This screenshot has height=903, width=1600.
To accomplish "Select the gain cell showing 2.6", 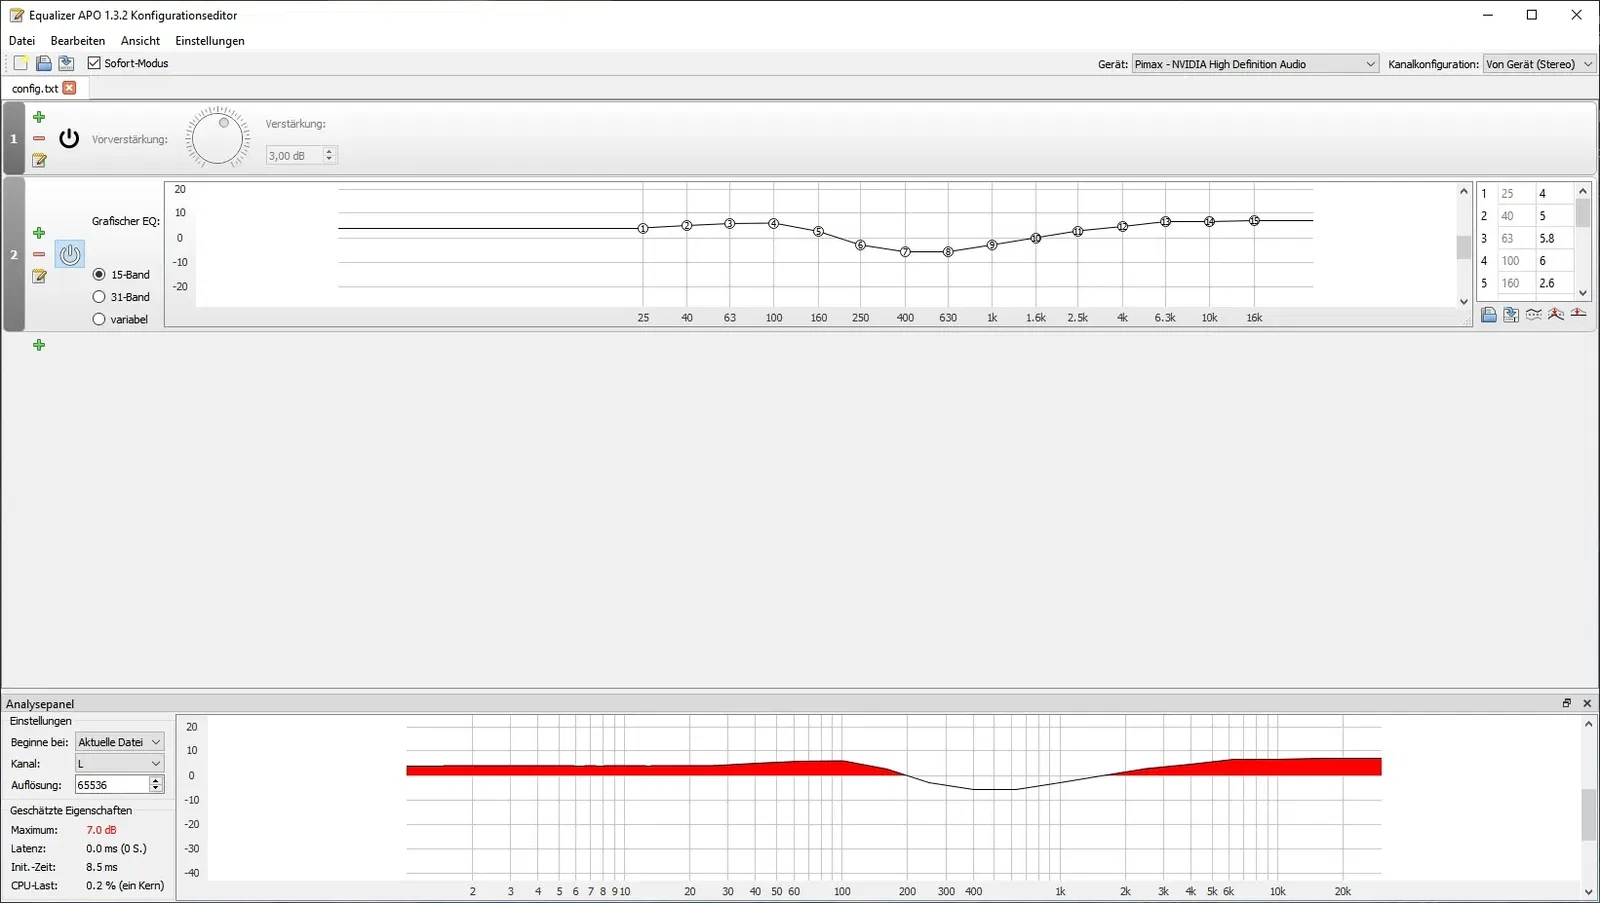I will point(1555,283).
